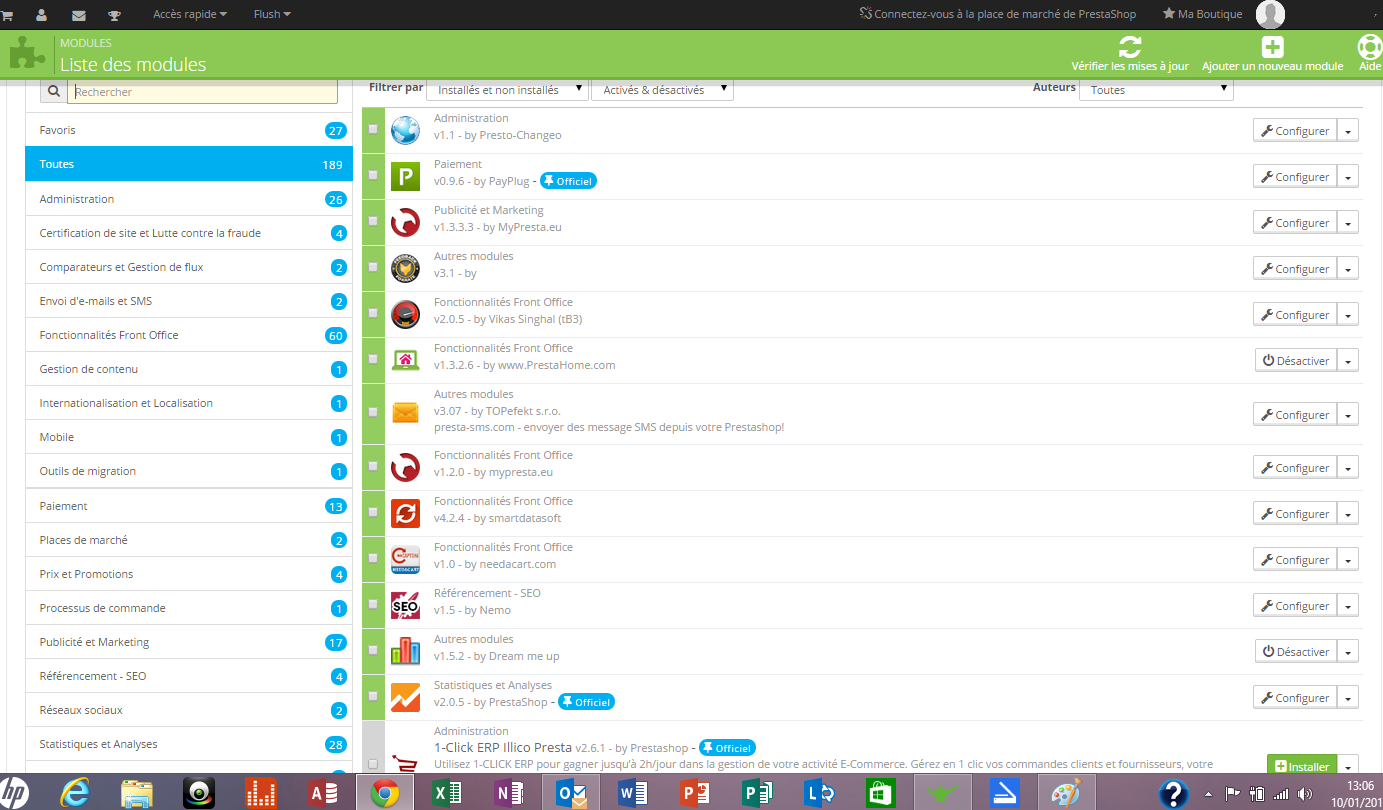Expand the action arrow for PrestaHome Désactiver
The height and width of the screenshot is (810, 1383).
pos(1348,361)
